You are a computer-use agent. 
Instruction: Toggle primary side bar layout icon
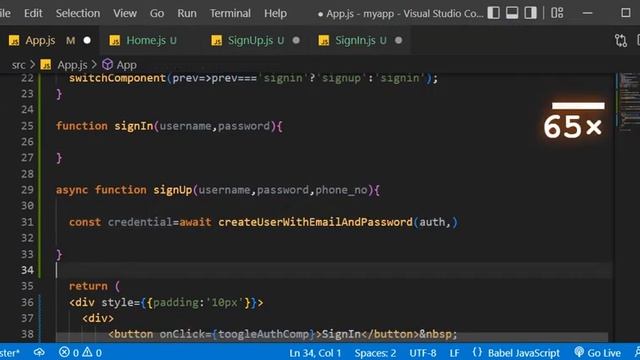click(x=493, y=13)
